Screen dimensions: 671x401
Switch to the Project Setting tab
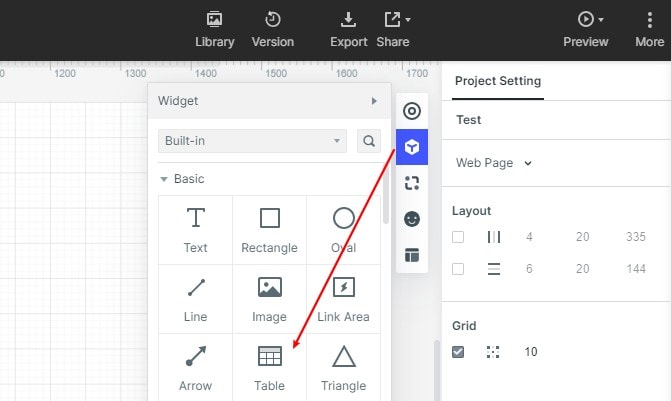pos(498,82)
